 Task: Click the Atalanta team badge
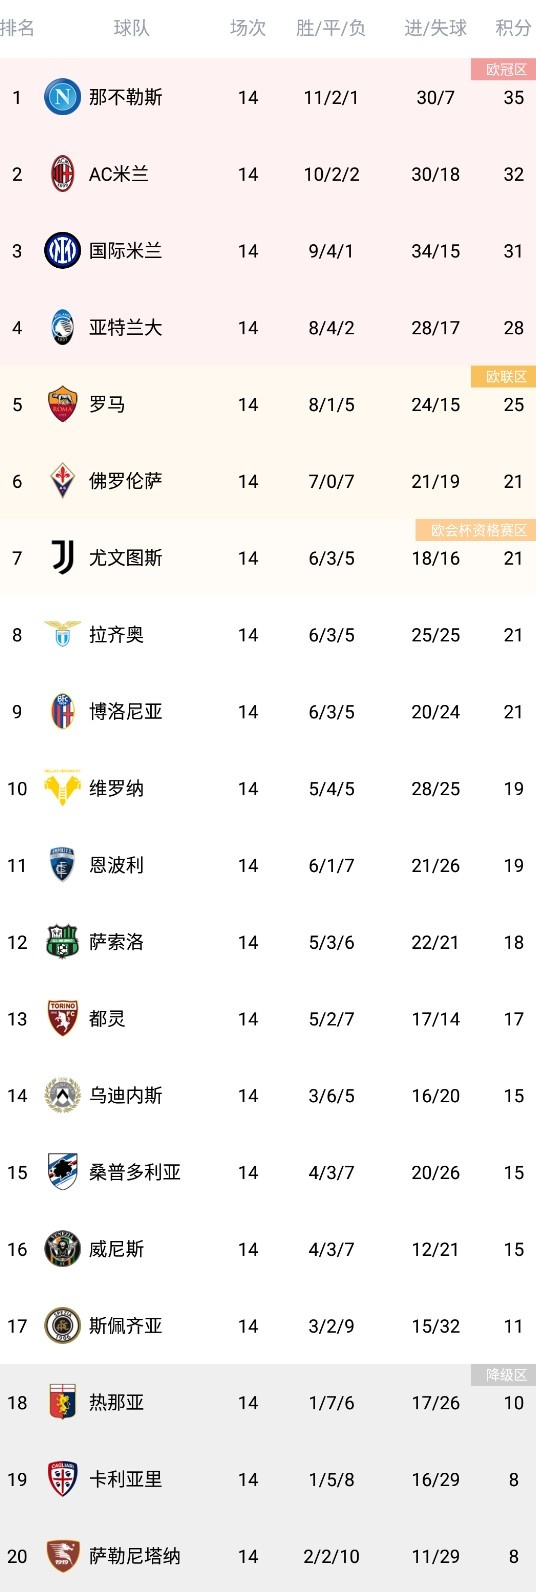pos(62,328)
